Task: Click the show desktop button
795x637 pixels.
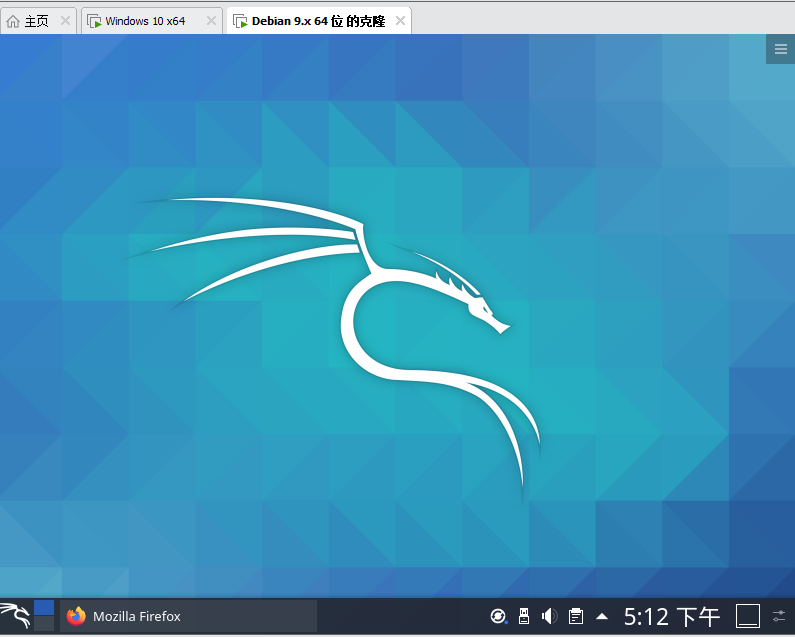Action: pos(748,616)
